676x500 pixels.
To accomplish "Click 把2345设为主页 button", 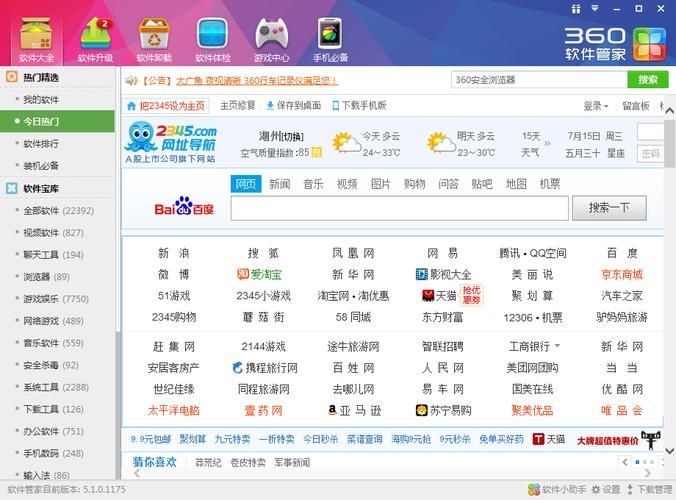I will [x=166, y=106].
